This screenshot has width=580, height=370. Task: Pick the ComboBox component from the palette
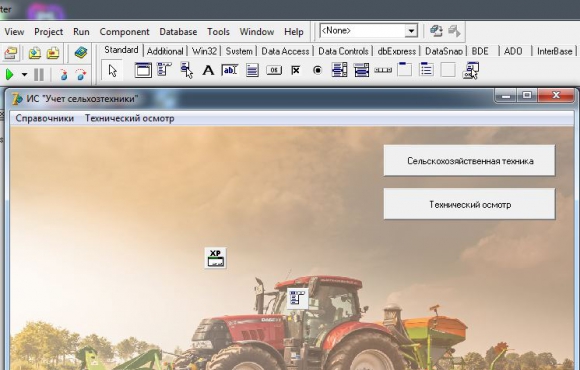pyautogui.click(x=361, y=70)
